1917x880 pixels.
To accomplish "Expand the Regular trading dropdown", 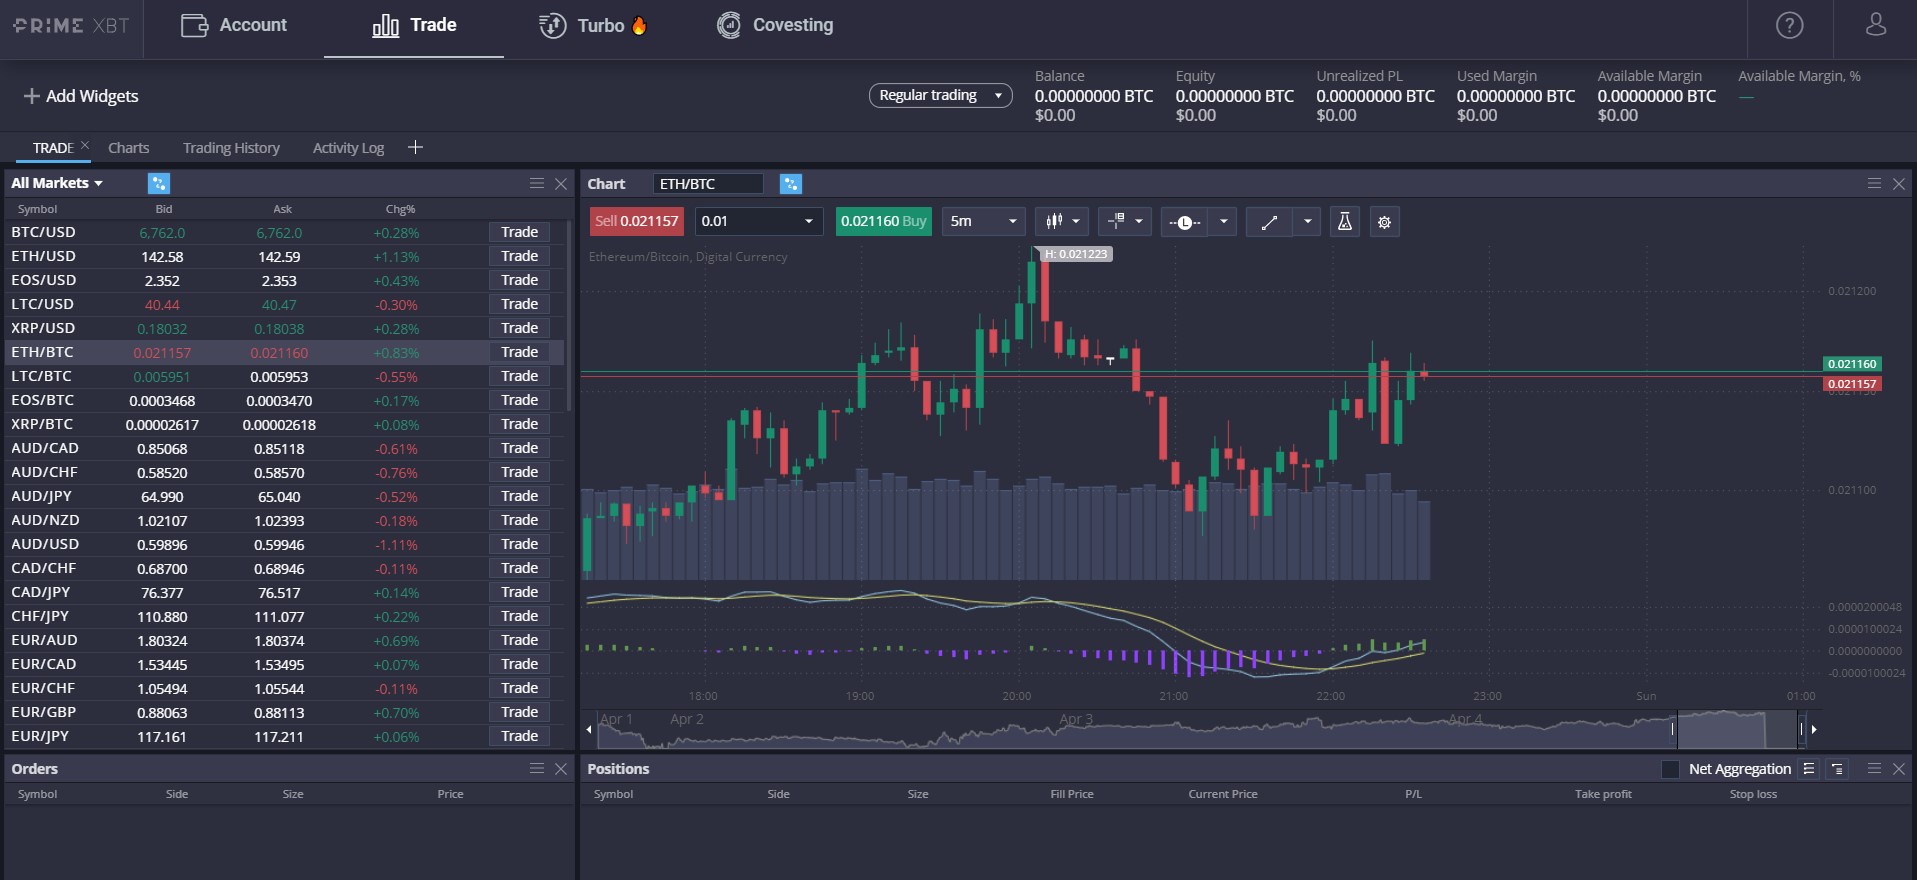I will click(940, 95).
